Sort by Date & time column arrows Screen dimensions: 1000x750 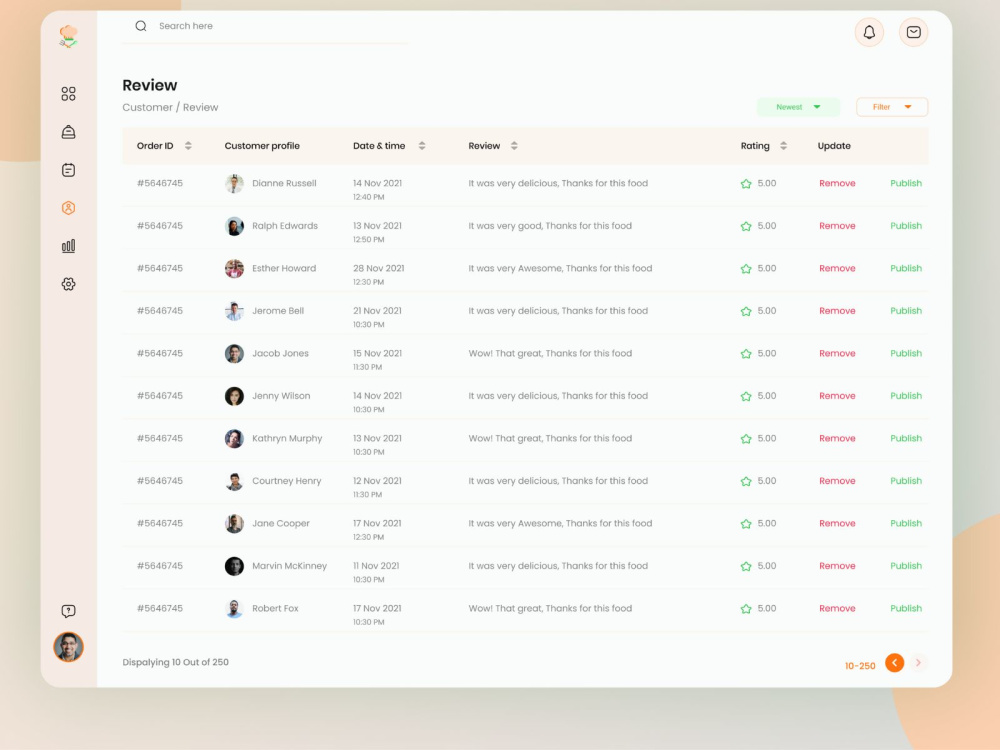pos(421,145)
